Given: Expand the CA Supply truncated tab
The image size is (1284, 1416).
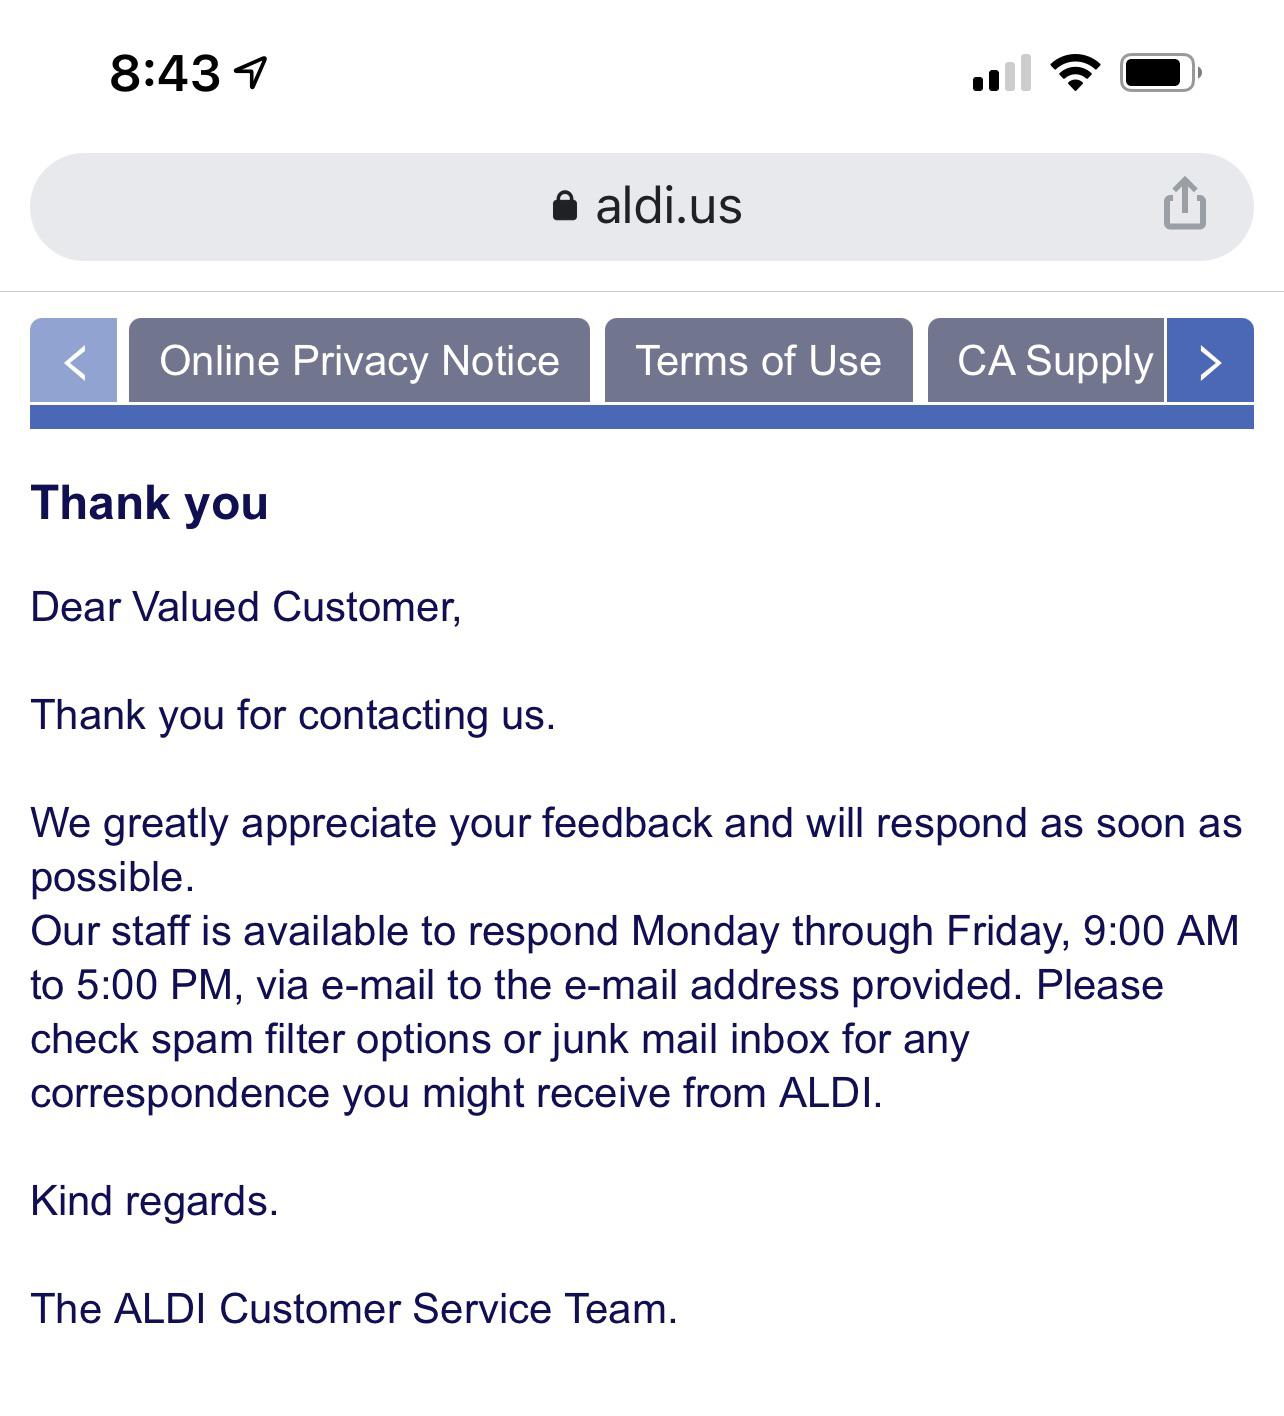Looking at the screenshot, I should (x=1209, y=362).
